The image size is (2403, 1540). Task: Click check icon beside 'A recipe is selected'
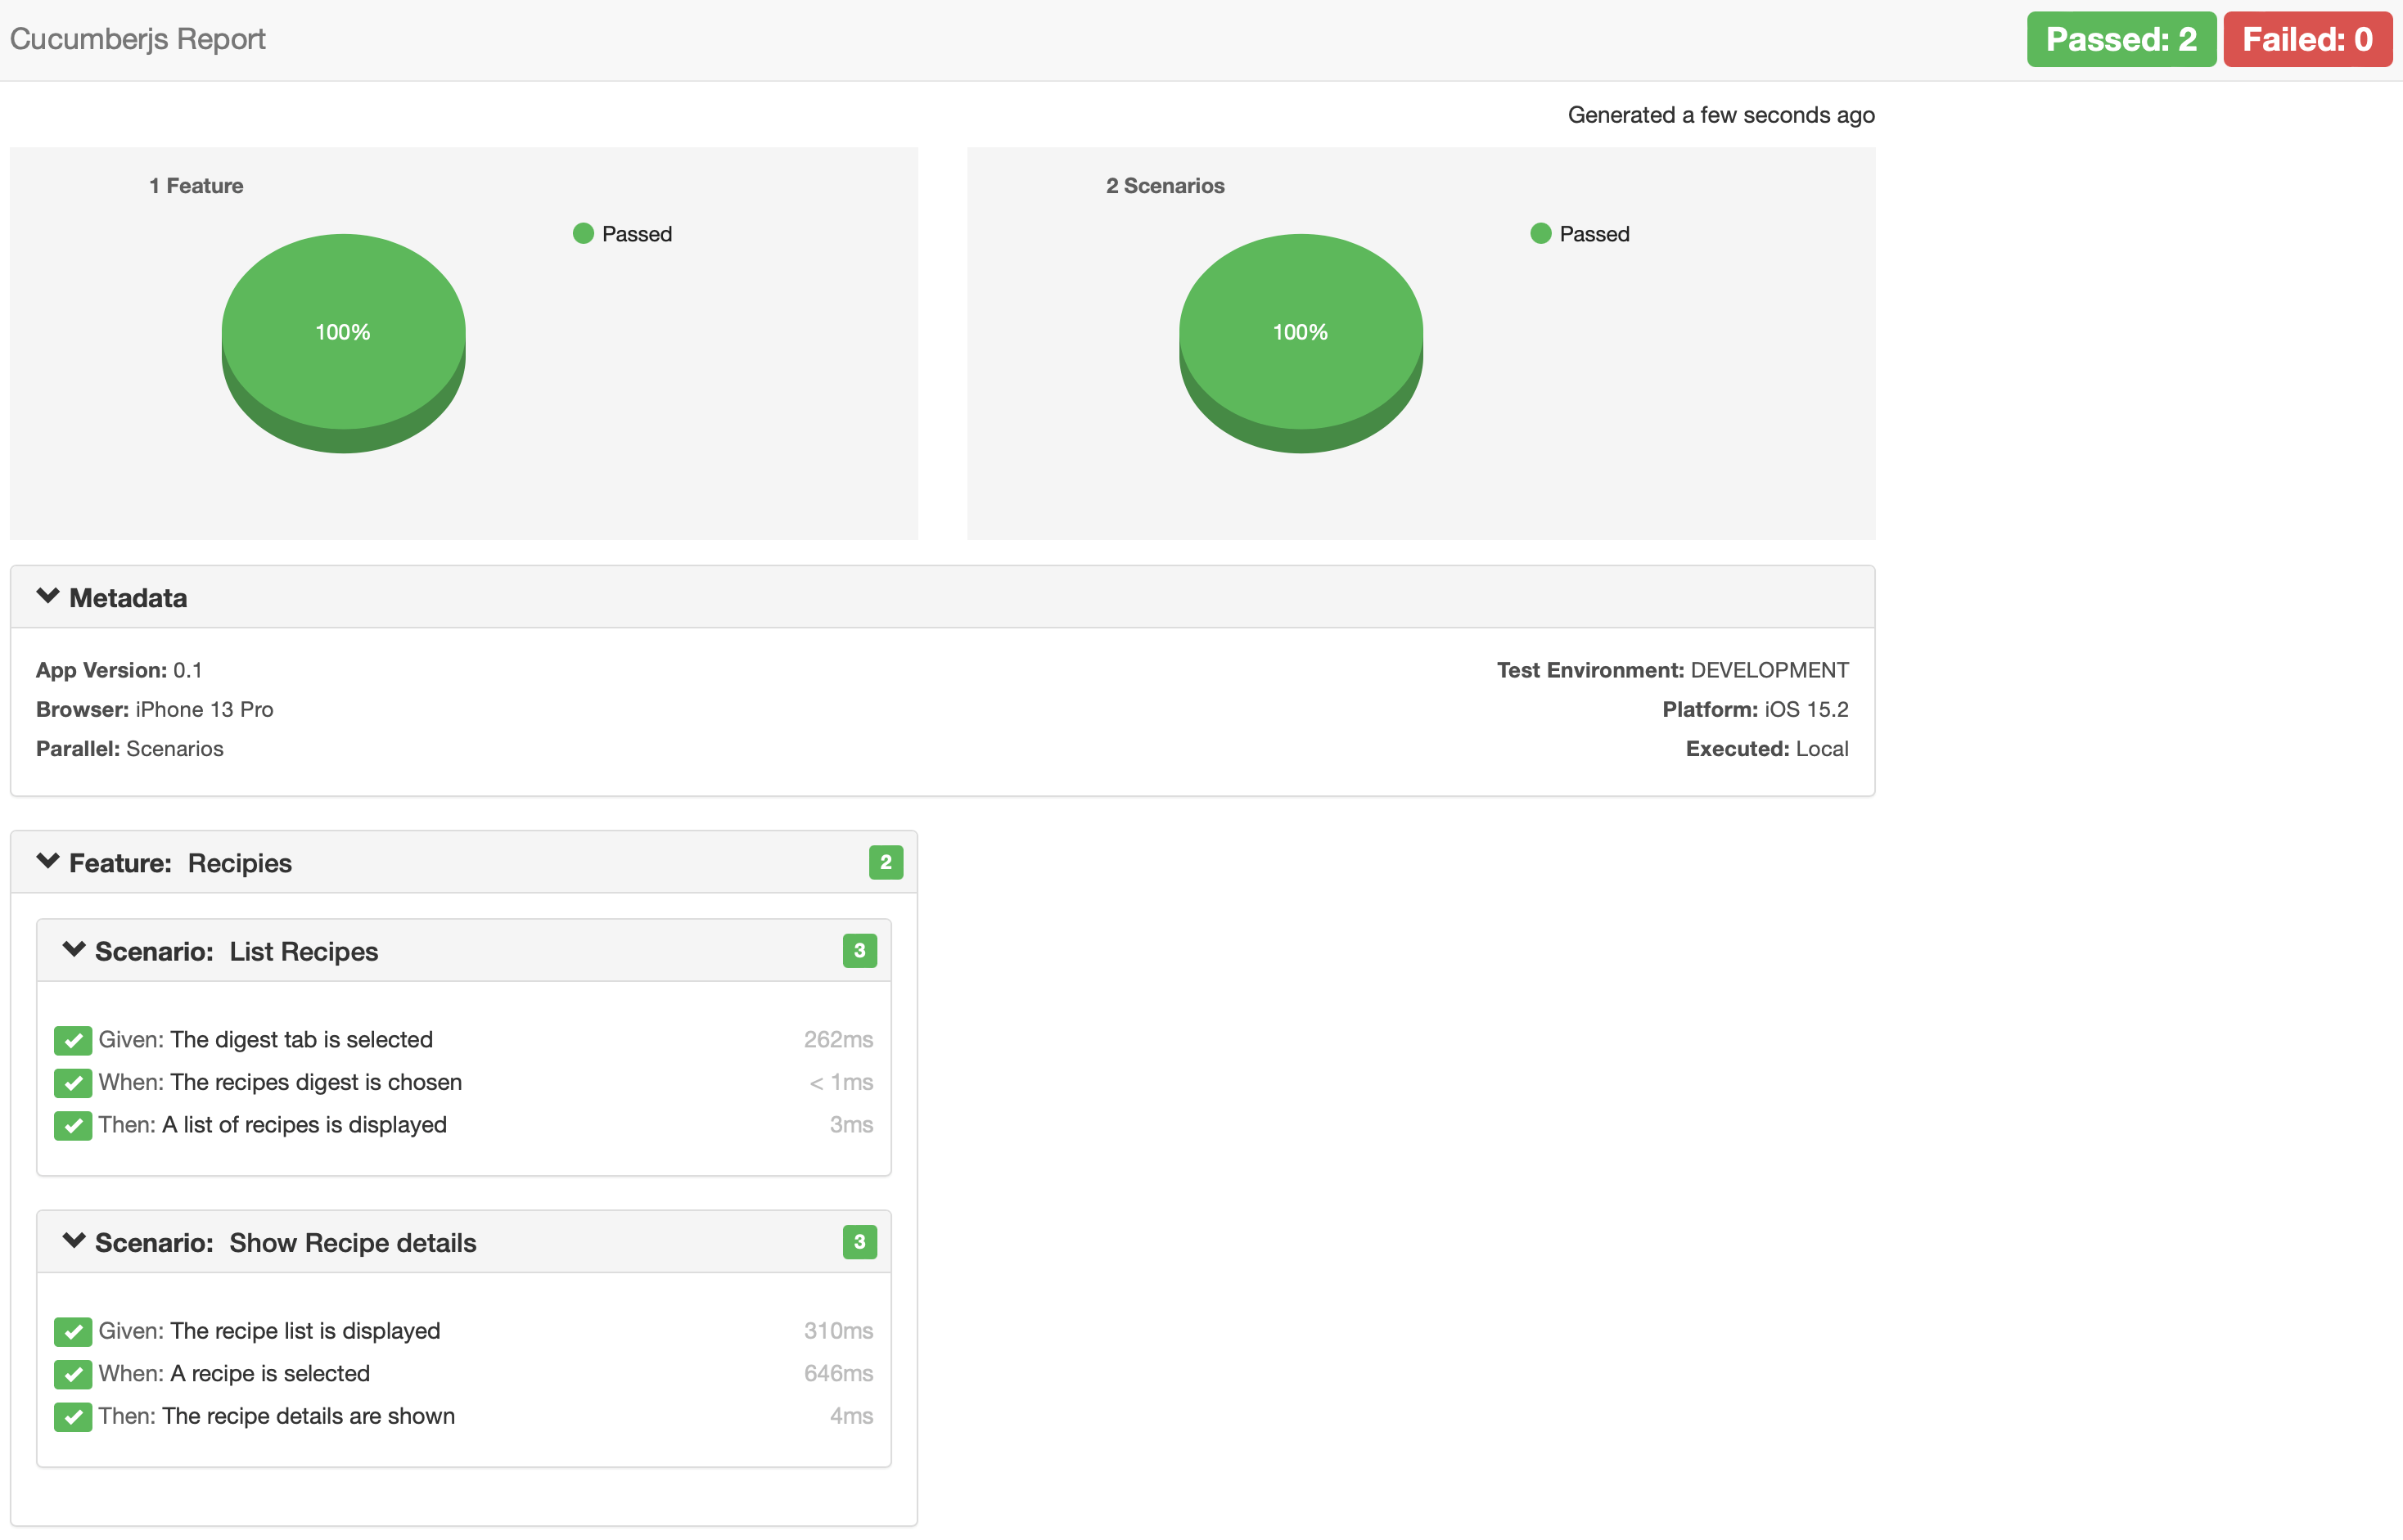pyautogui.click(x=72, y=1374)
